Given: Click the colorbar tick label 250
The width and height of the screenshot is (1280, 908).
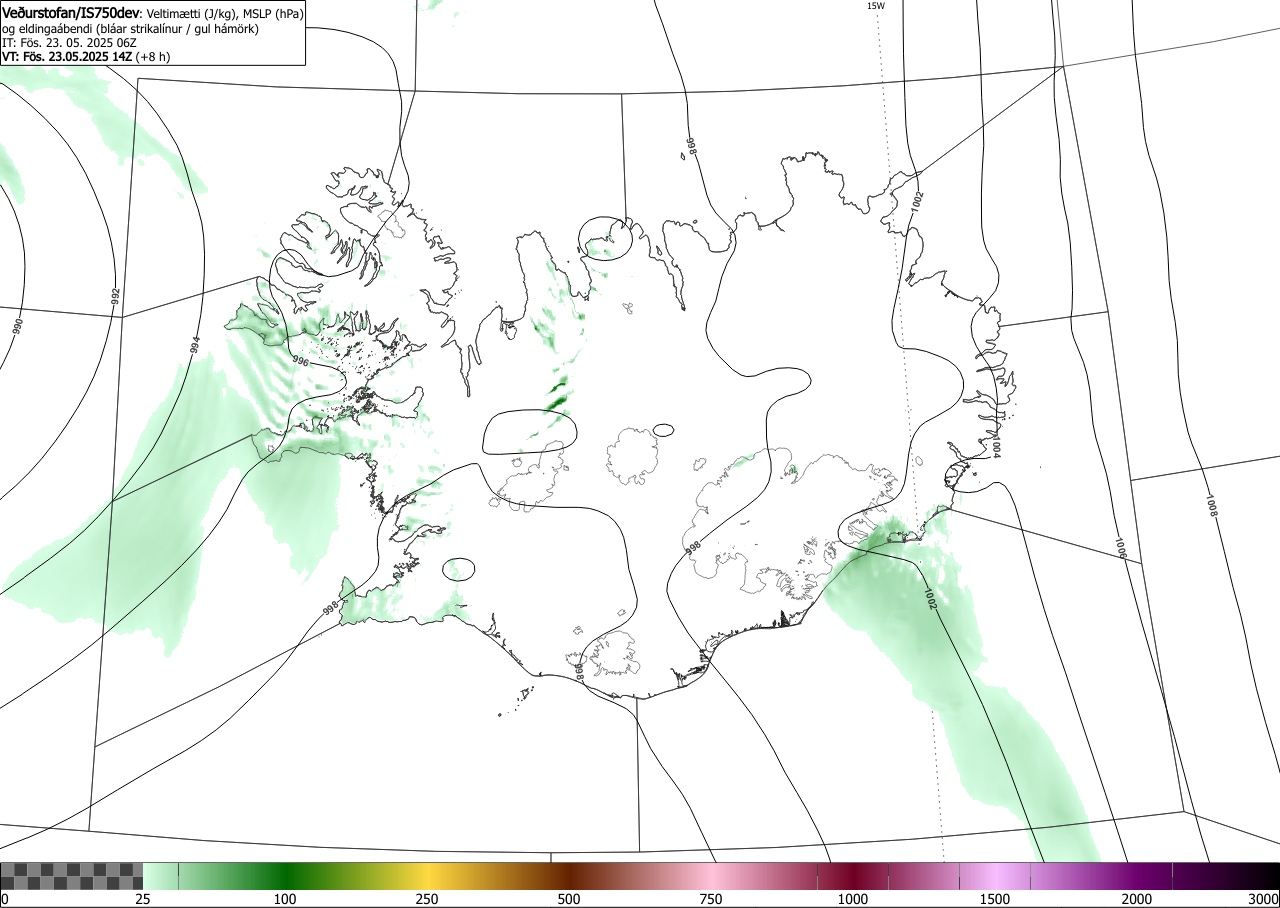Looking at the screenshot, I should pos(427,899).
